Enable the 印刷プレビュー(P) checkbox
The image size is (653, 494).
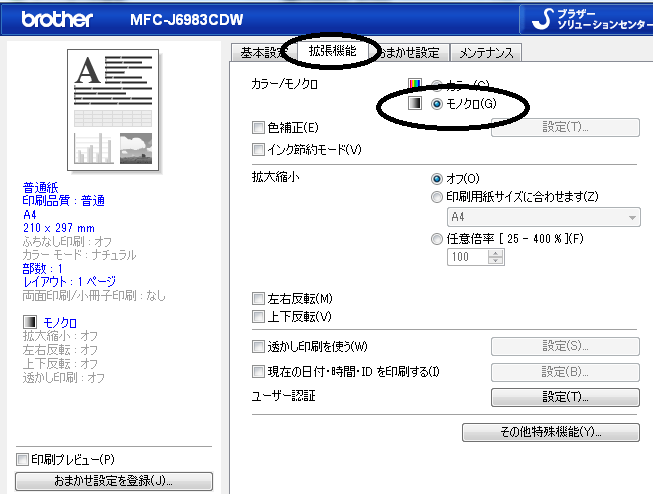coord(22,459)
